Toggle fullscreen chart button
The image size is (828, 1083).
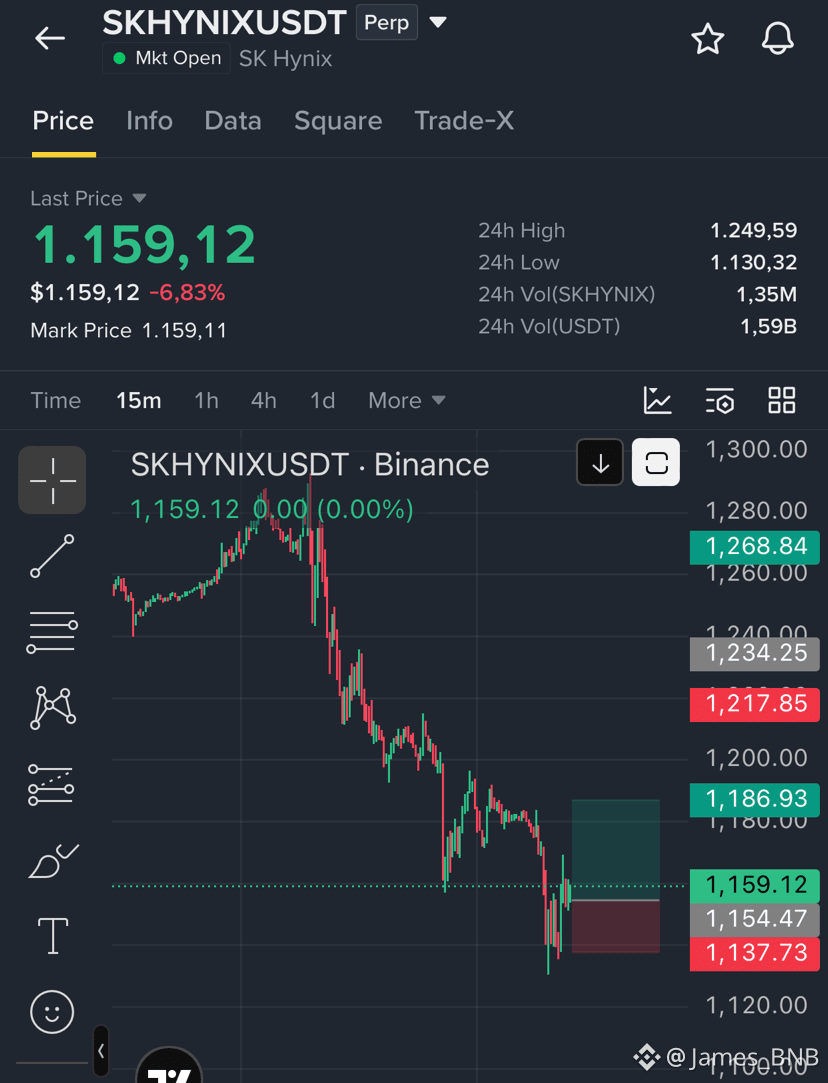[x=656, y=462]
